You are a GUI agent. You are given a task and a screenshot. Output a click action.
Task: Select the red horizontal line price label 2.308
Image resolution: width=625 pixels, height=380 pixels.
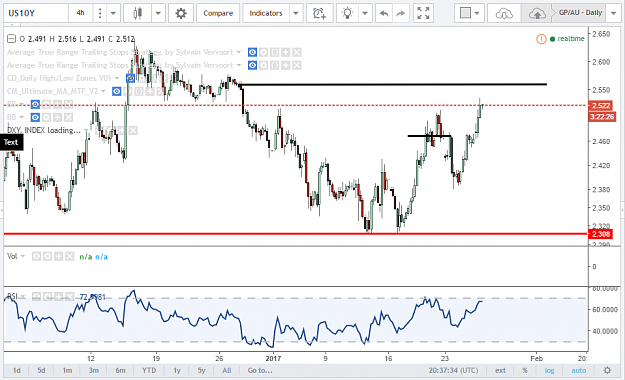(x=601, y=234)
